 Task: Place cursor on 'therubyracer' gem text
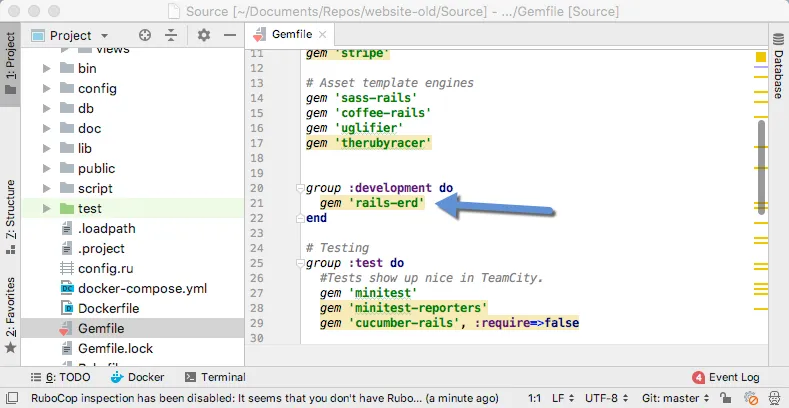383,143
